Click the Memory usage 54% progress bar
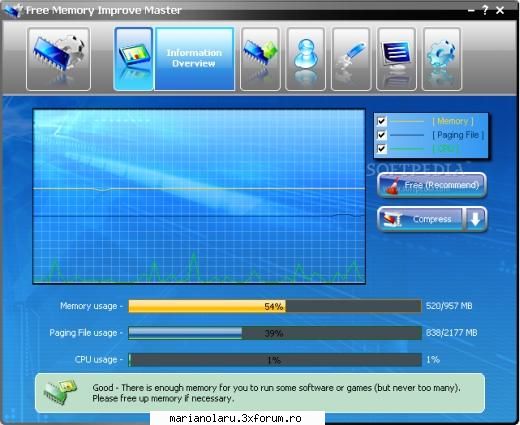 (x=275, y=306)
